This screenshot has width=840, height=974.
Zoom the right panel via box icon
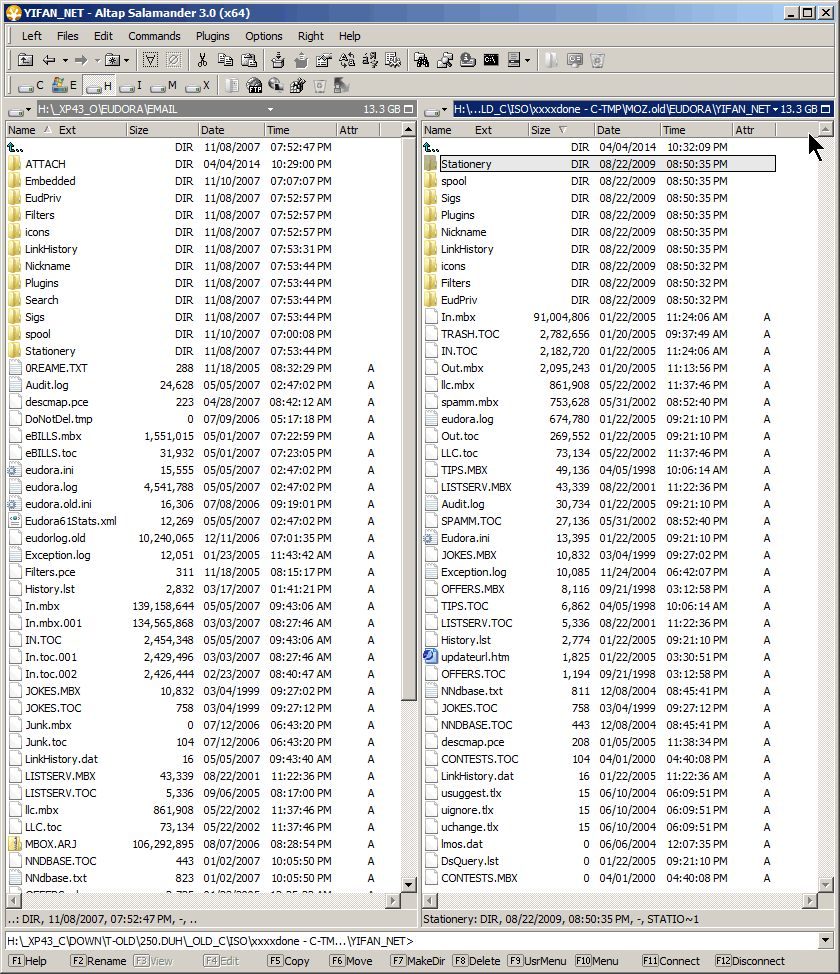point(825,109)
